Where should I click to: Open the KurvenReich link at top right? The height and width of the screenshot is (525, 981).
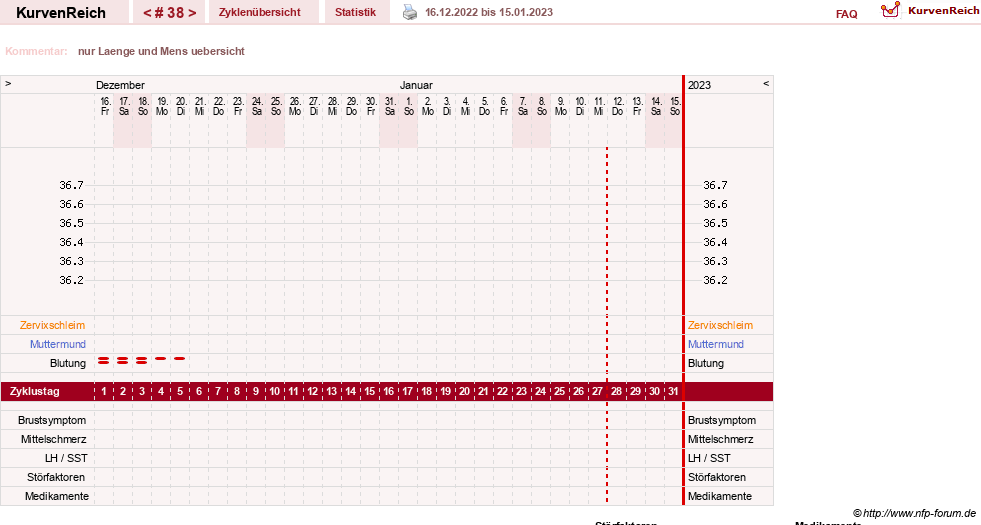click(x=943, y=11)
